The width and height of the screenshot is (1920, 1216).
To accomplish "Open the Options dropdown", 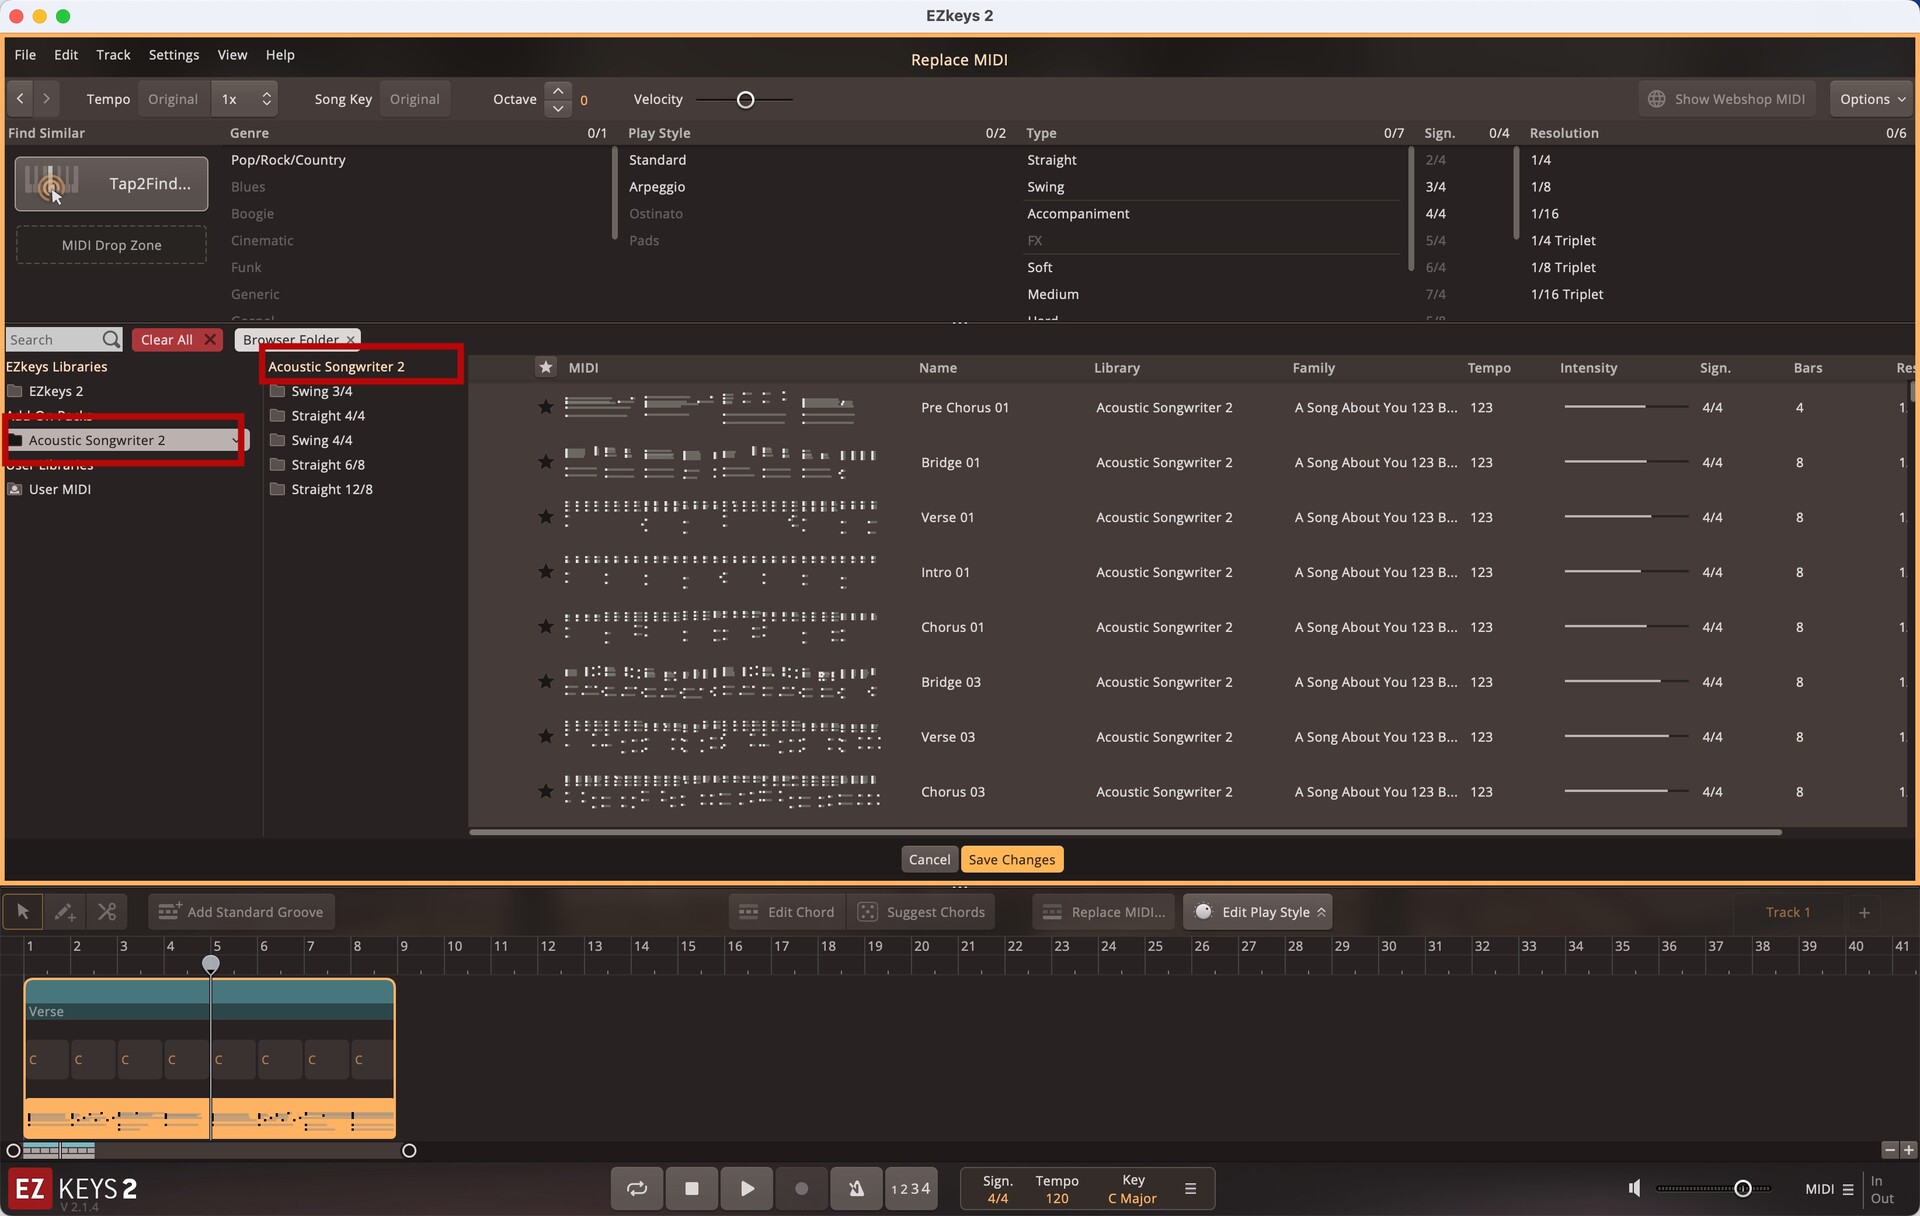I will 1872,99.
